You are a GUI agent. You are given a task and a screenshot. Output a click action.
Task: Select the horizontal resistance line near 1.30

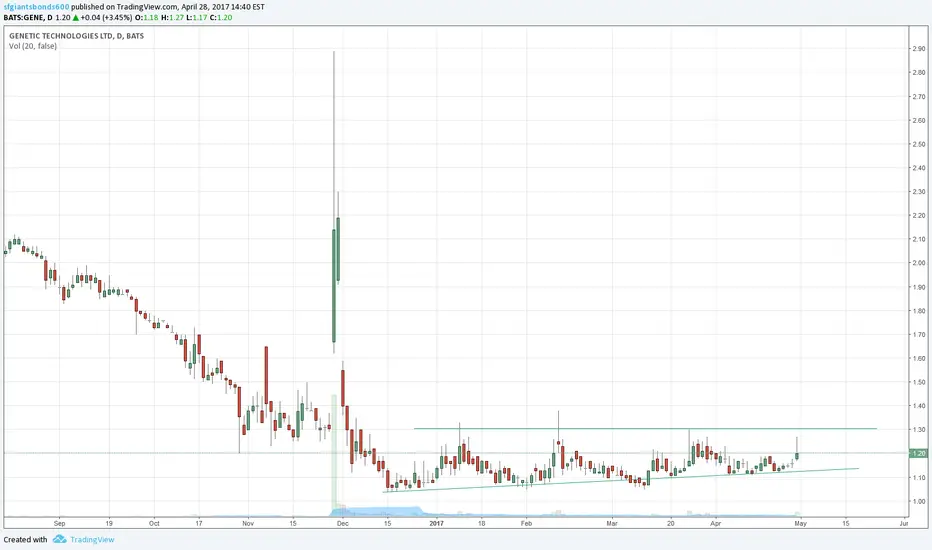[x=645, y=429]
